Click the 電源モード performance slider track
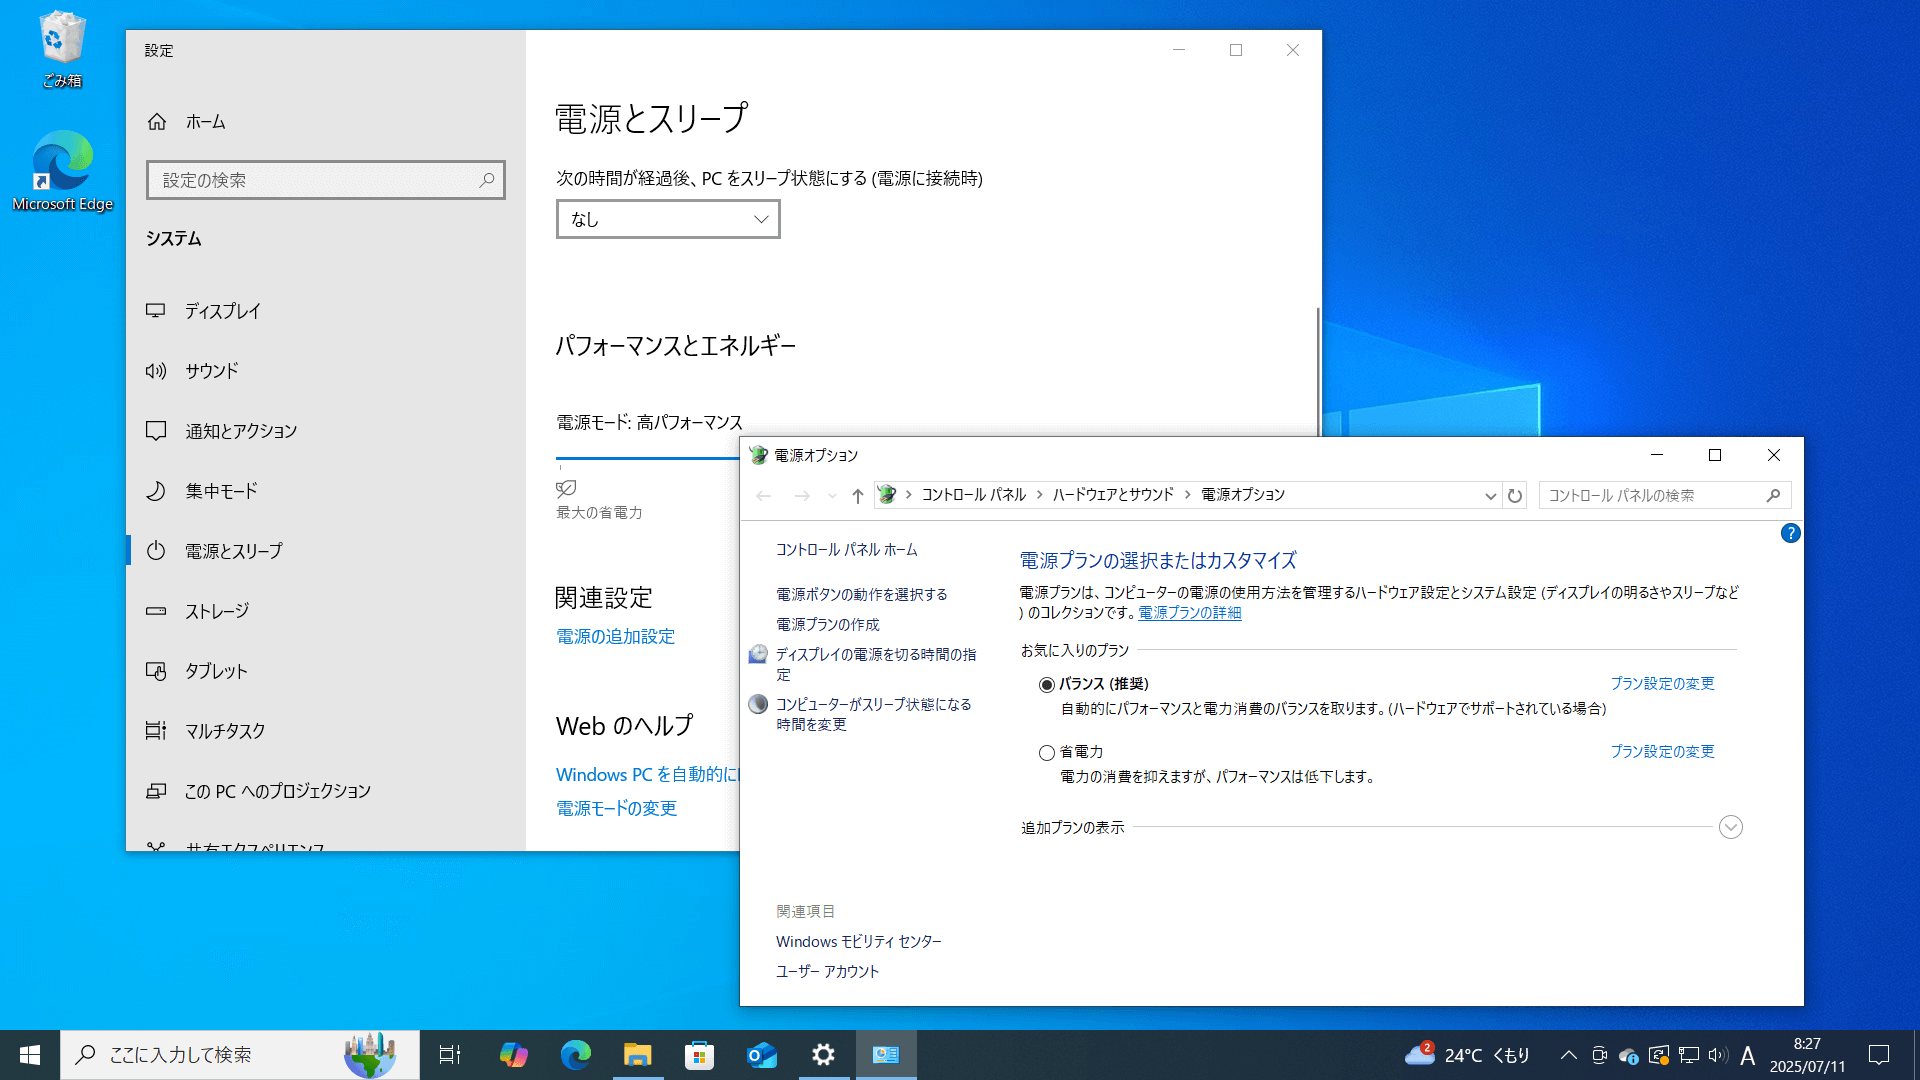Viewport: 1920px width, 1080px height. click(x=648, y=458)
